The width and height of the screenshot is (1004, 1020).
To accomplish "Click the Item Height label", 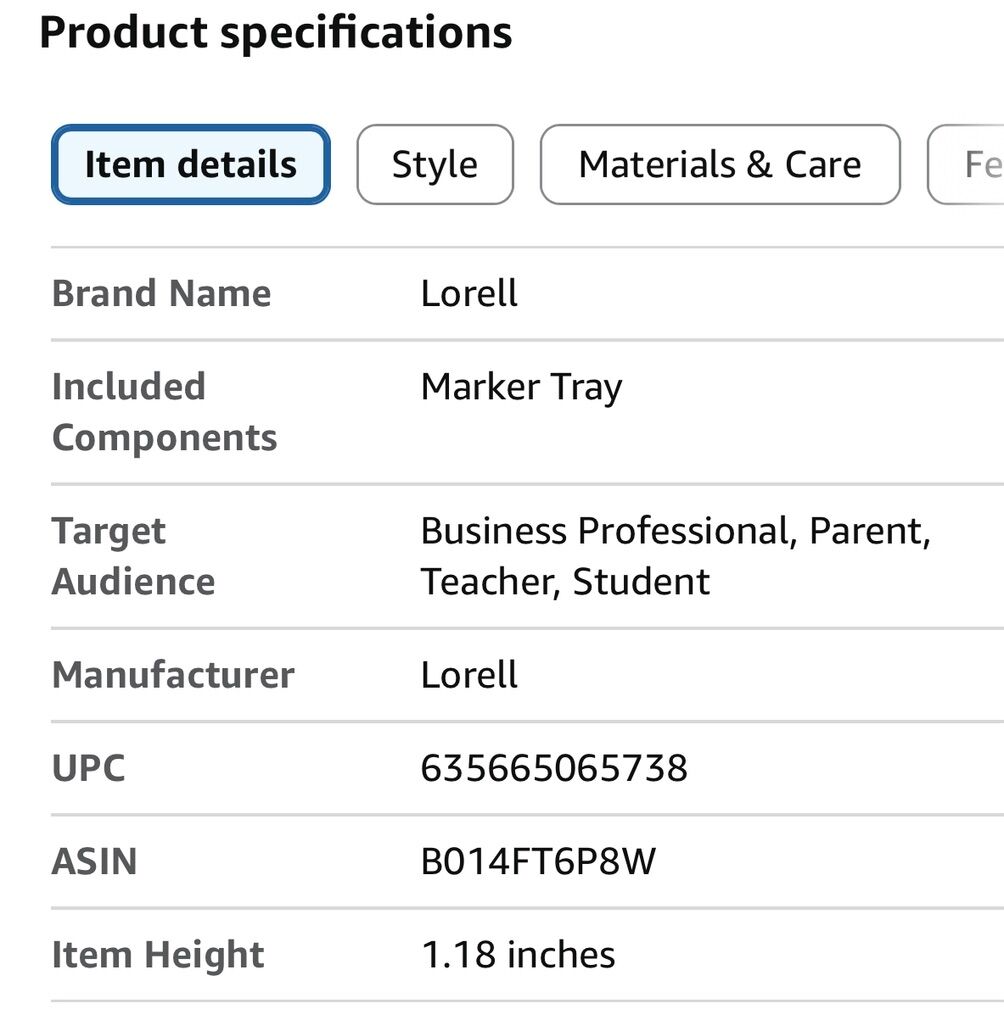I will [x=158, y=955].
